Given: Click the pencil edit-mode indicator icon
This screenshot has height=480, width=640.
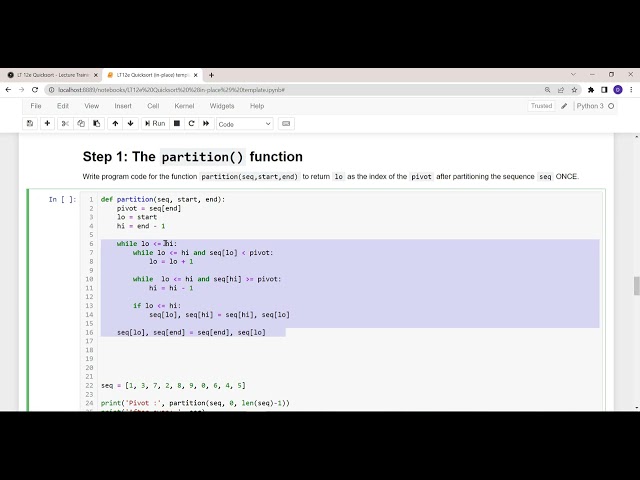Looking at the screenshot, I should 564,106.
